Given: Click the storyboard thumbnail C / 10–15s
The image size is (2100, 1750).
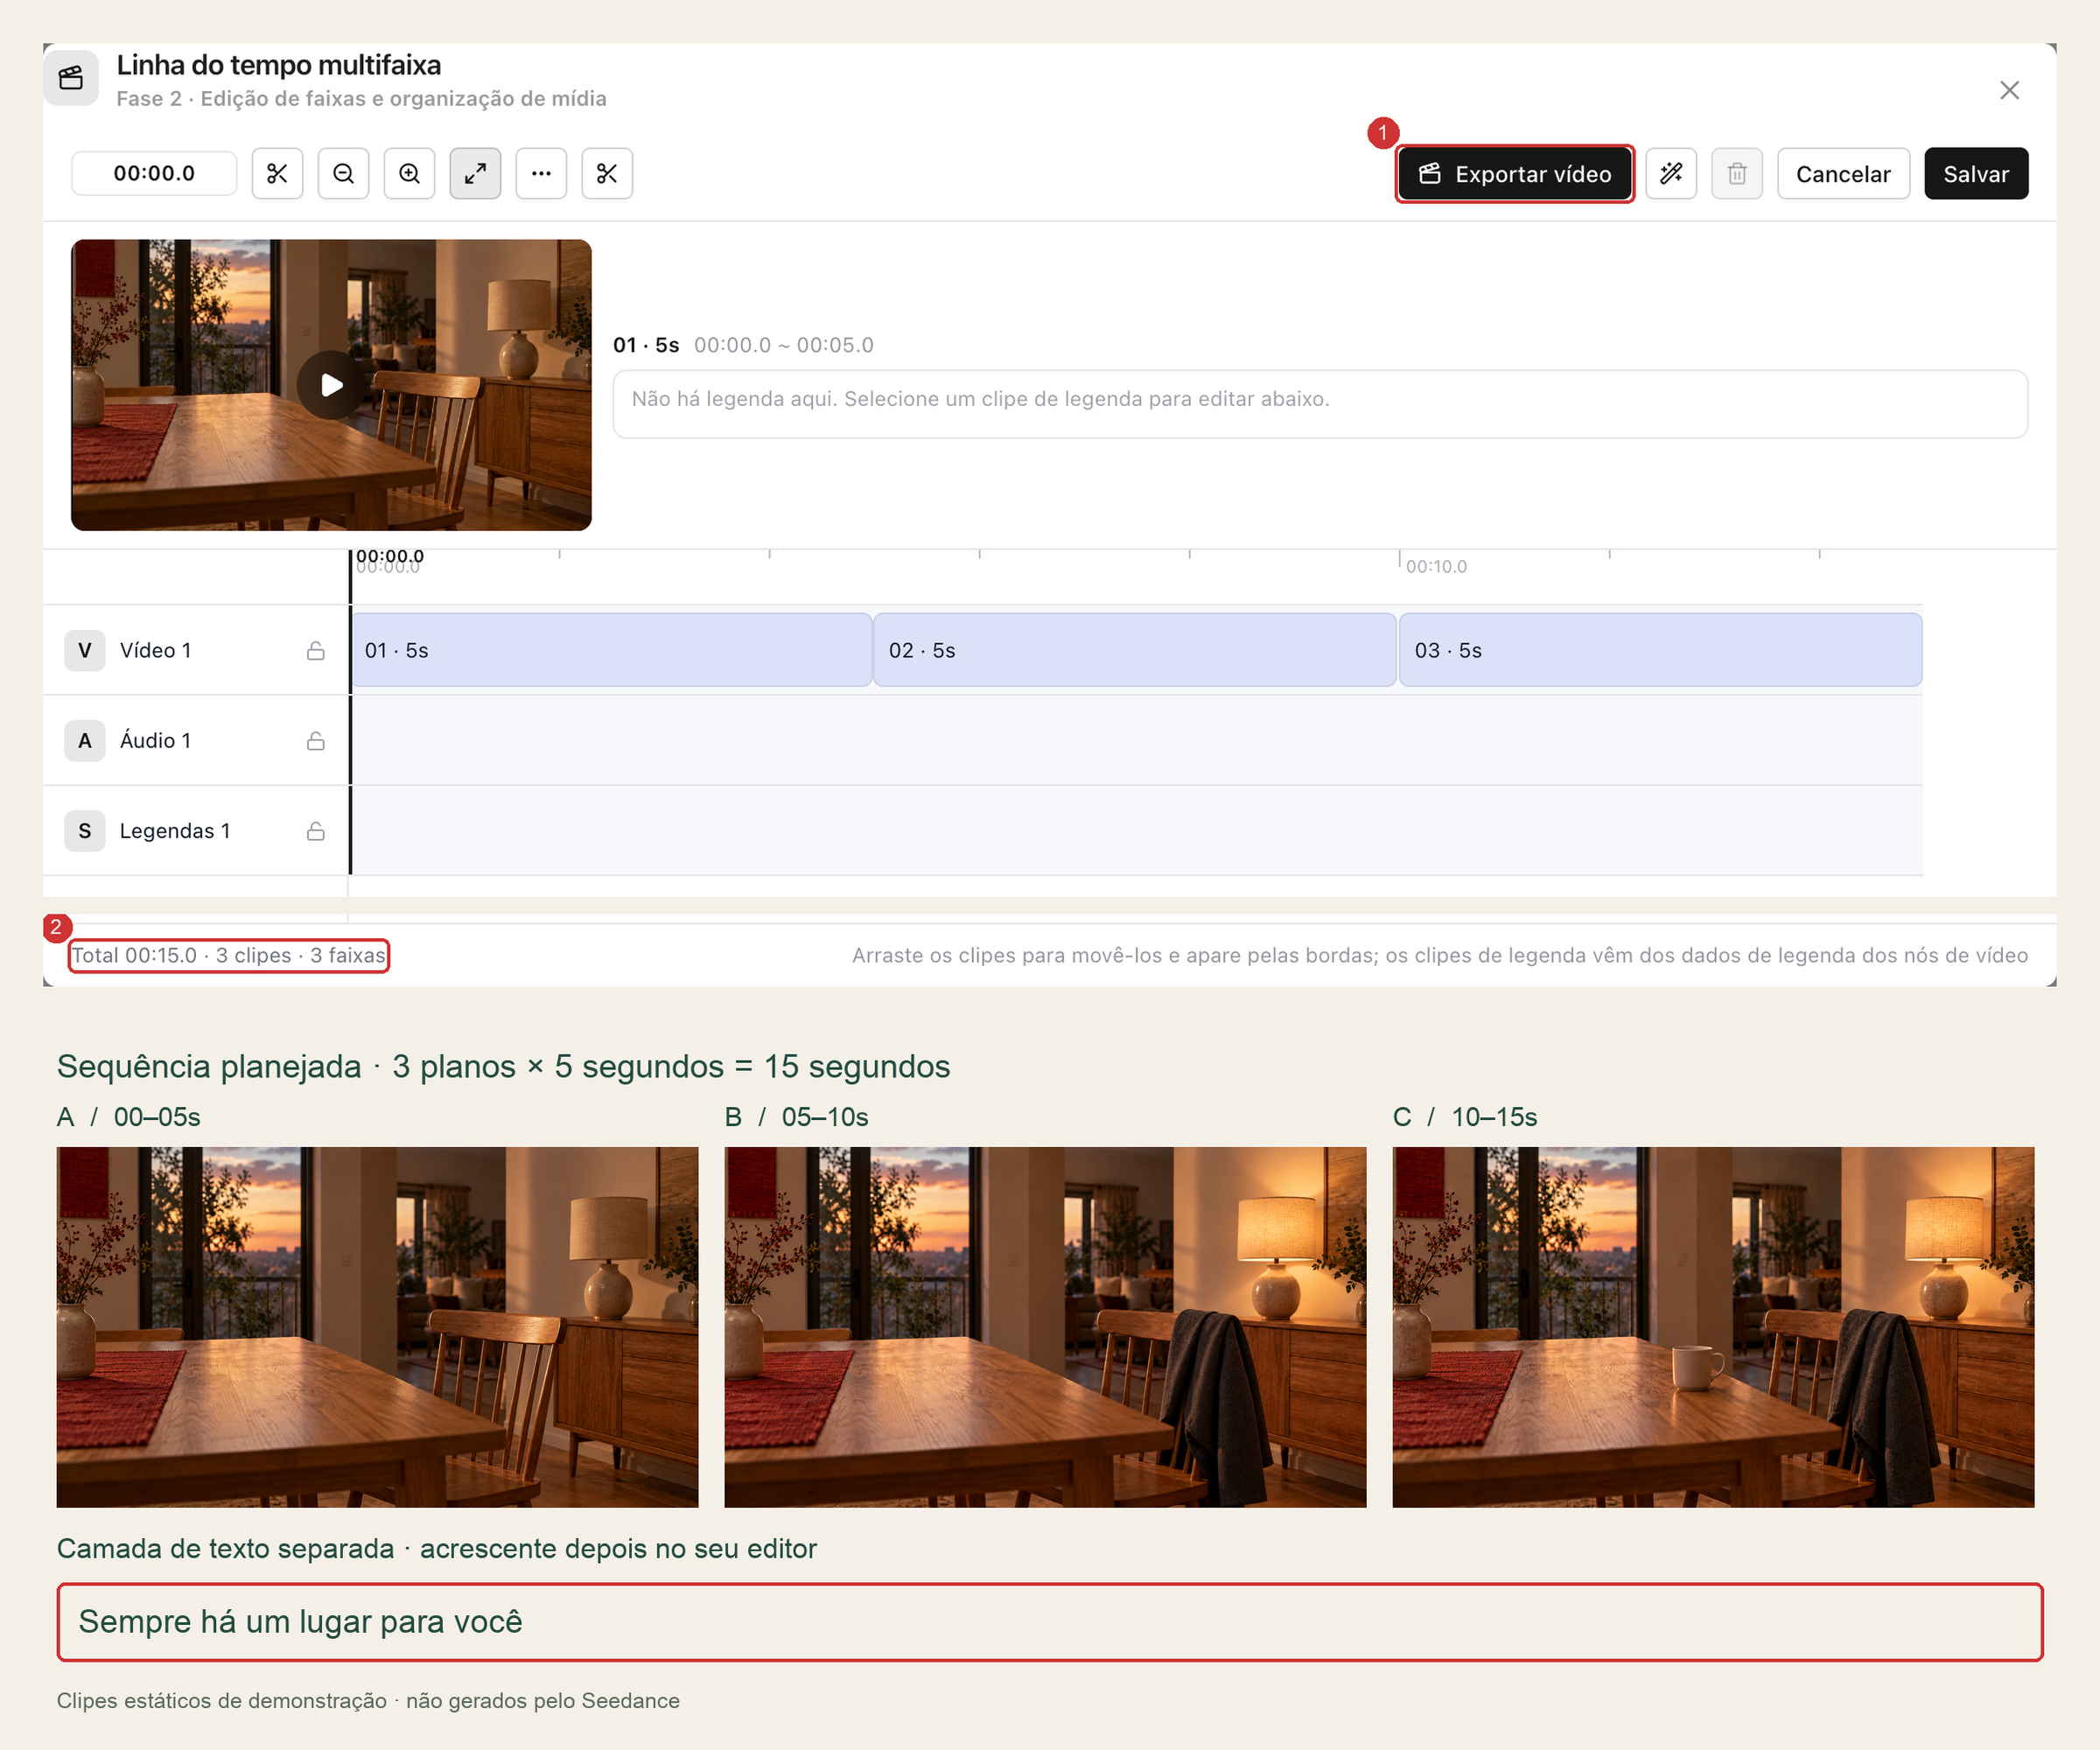Looking at the screenshot, I should [x=1713, y=1327].
